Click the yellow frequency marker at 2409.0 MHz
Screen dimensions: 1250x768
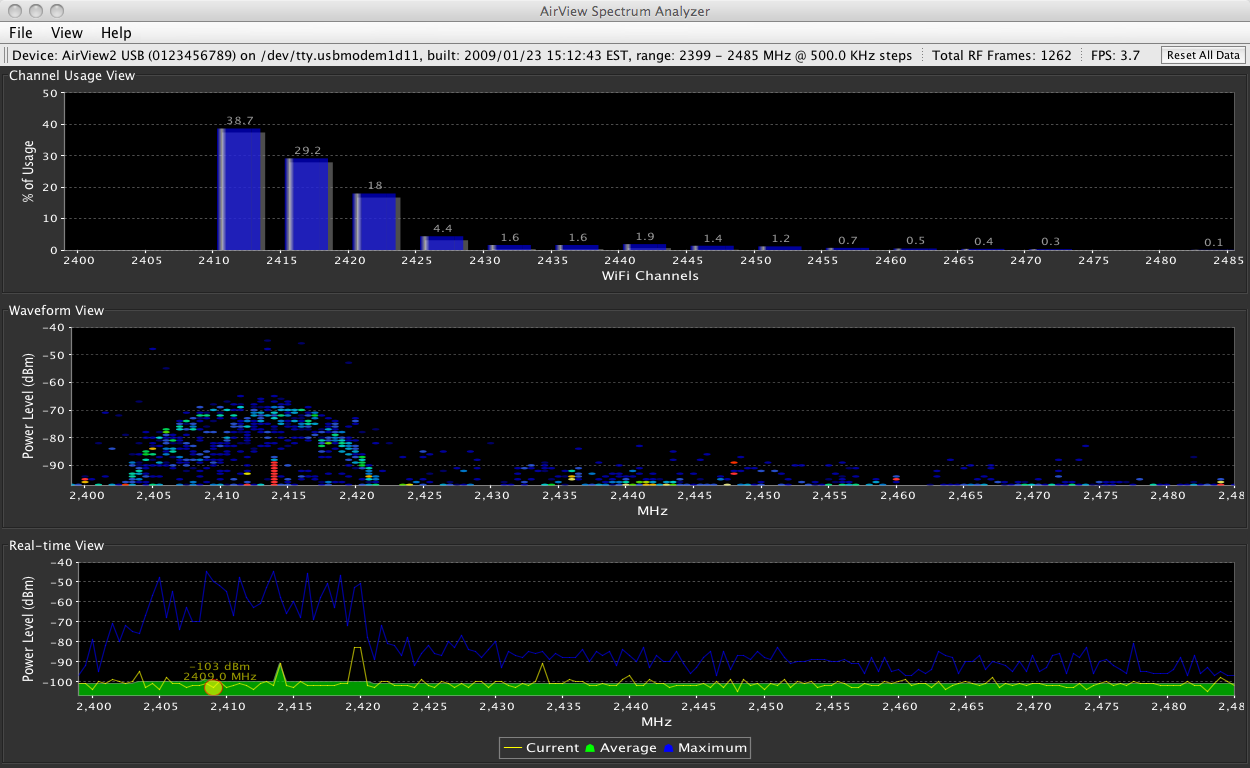coord(213,687)
